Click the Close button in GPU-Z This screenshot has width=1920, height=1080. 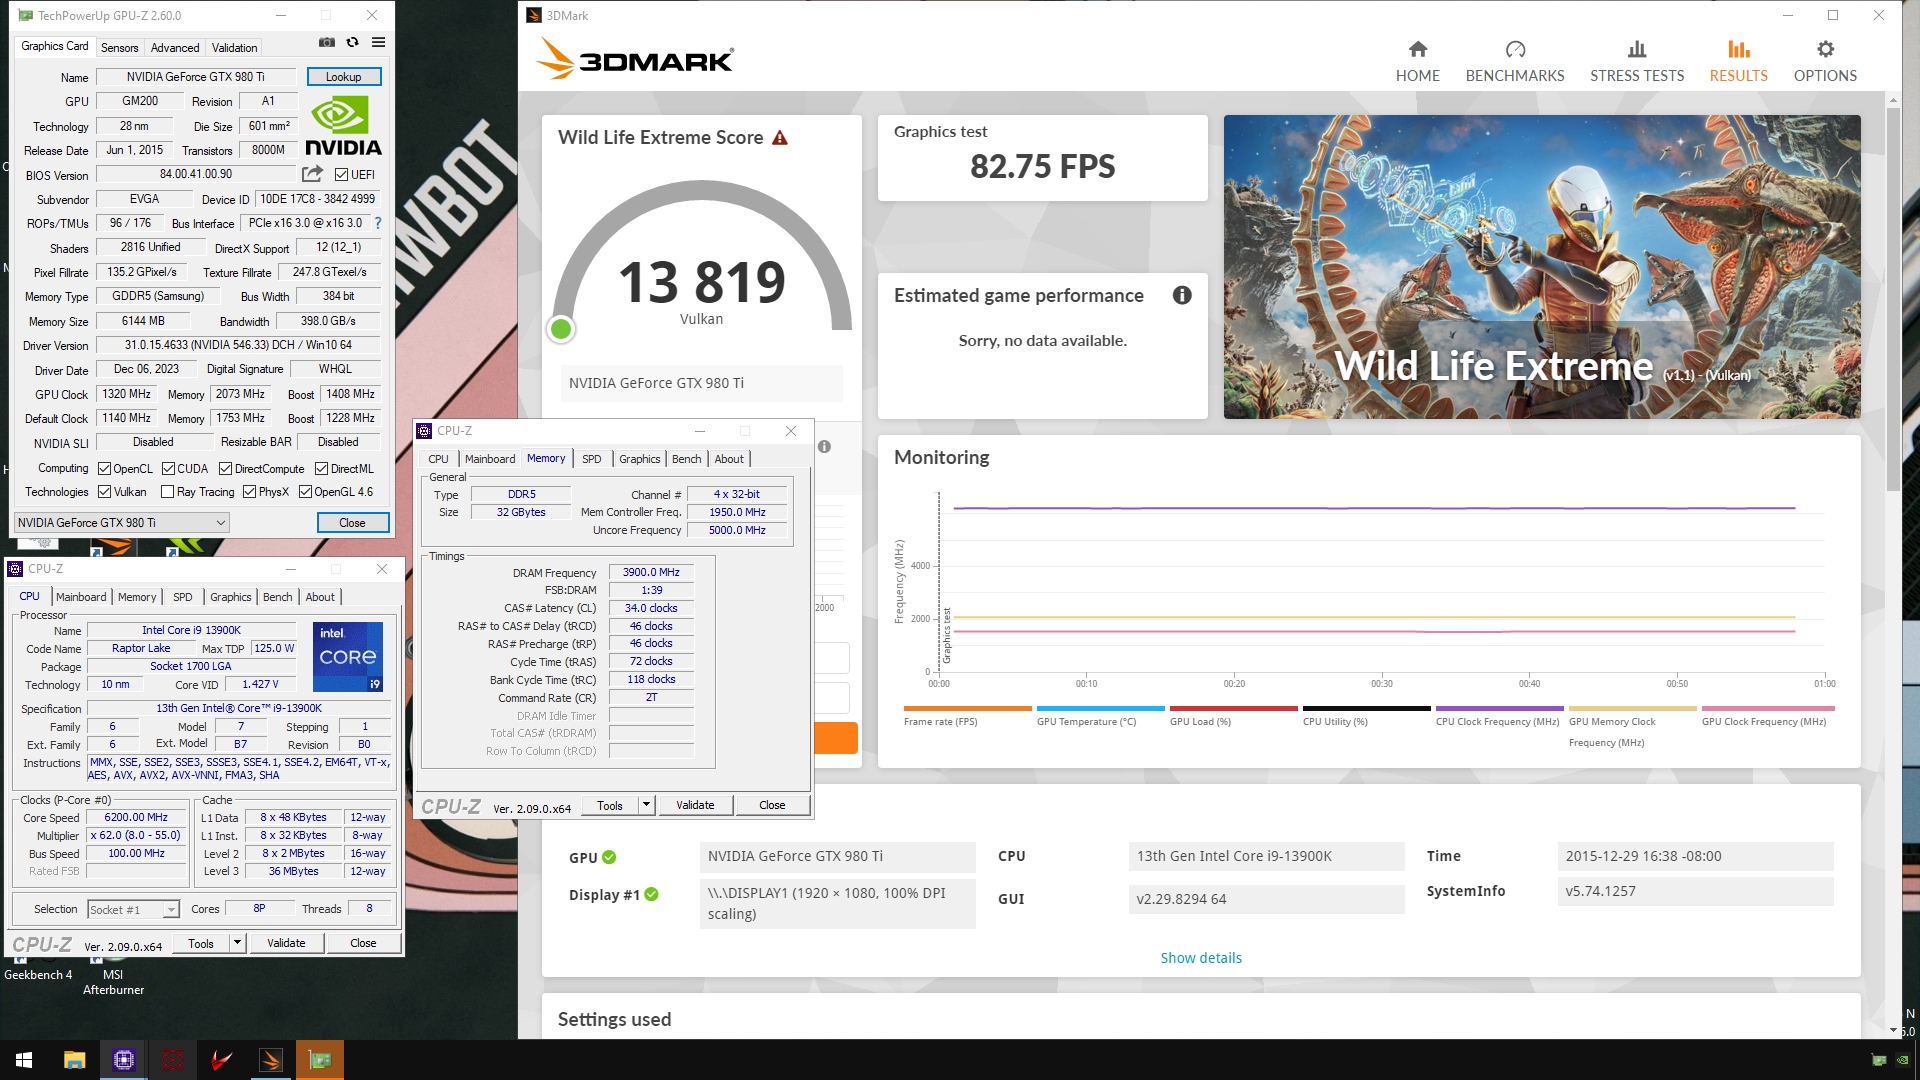pyautogui.click(x=352, y=522)
